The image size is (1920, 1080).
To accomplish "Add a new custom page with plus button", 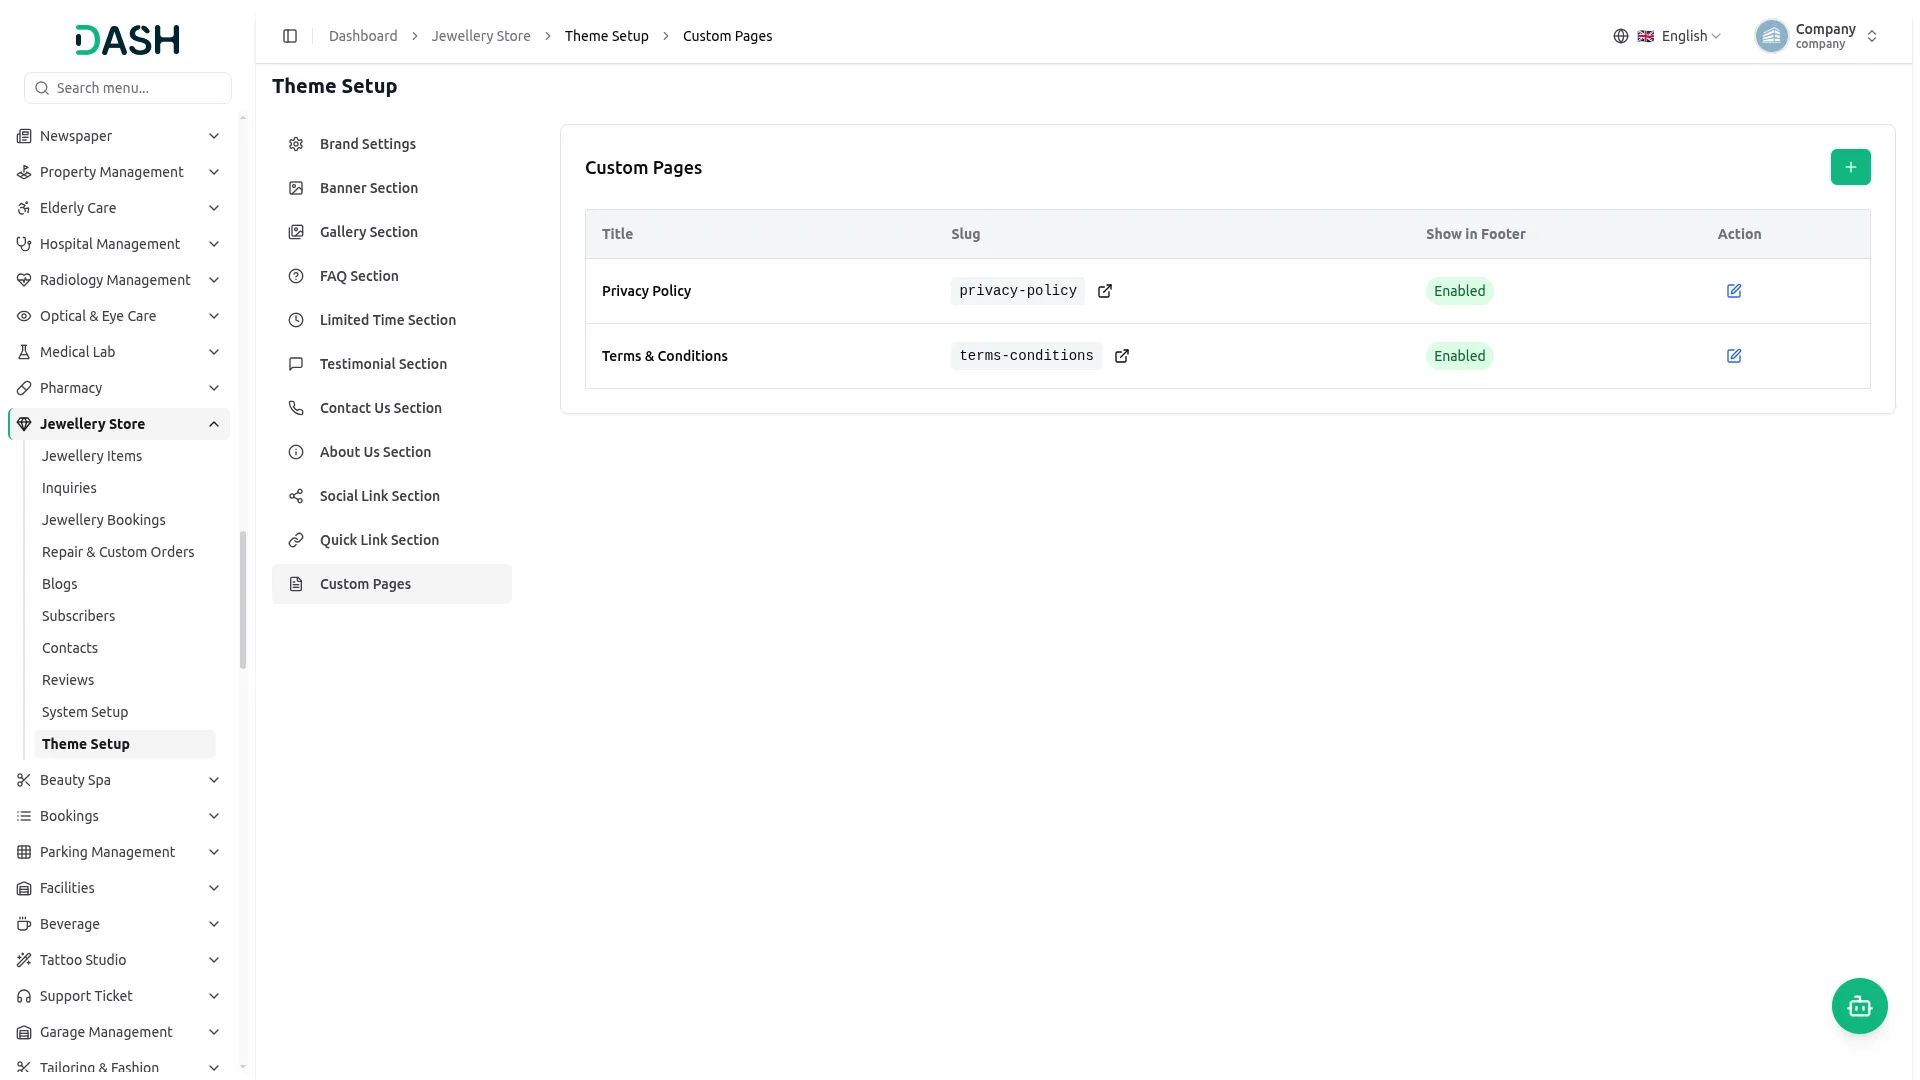I will pyautogui.click(x=1850, y=167).
